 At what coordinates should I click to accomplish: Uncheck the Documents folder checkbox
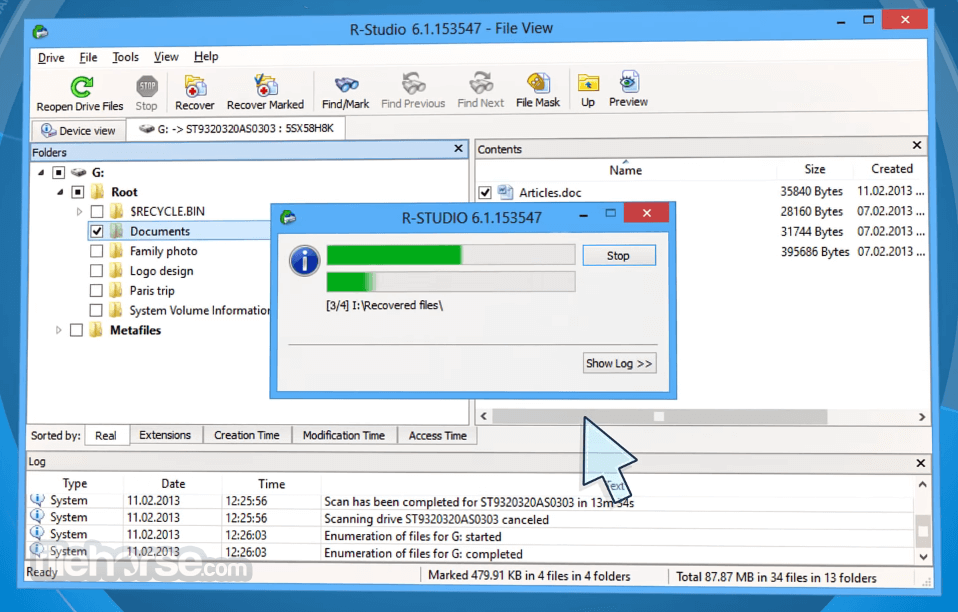coord(97,231)
